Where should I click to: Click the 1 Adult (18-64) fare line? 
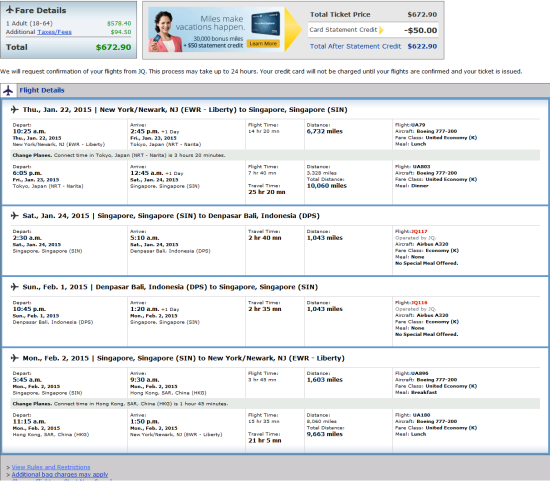(68, 24)
